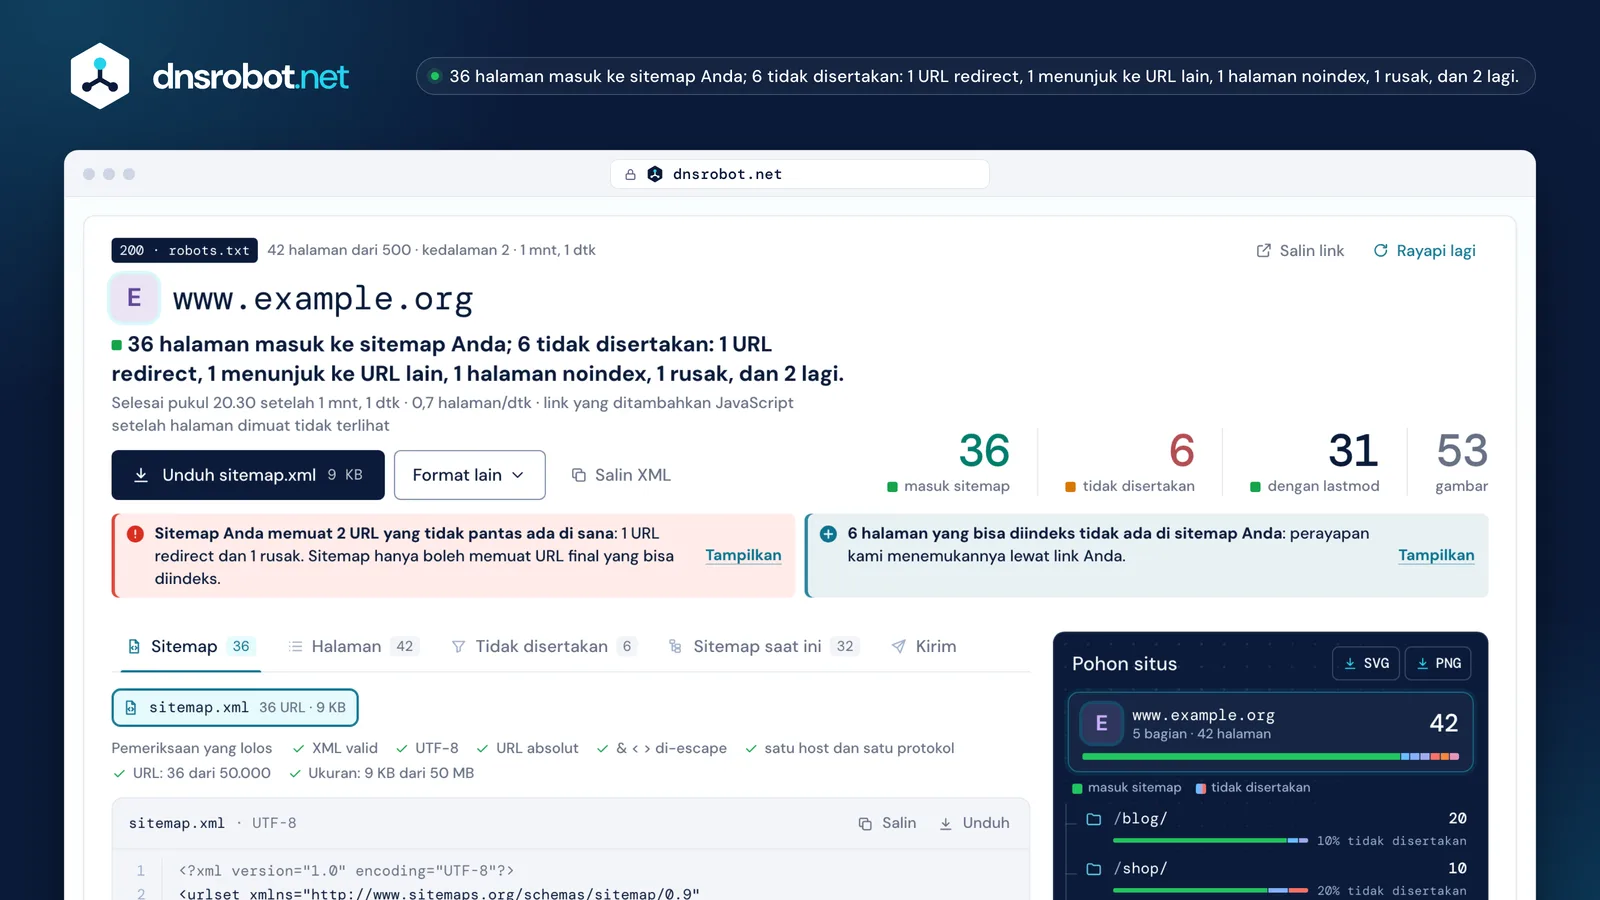Image resolution: width=1600 pixels, height=900 pixels.
Task: Click the copy icon next to Salin XML
Action: pyautogui.click(x=579, y=475)
